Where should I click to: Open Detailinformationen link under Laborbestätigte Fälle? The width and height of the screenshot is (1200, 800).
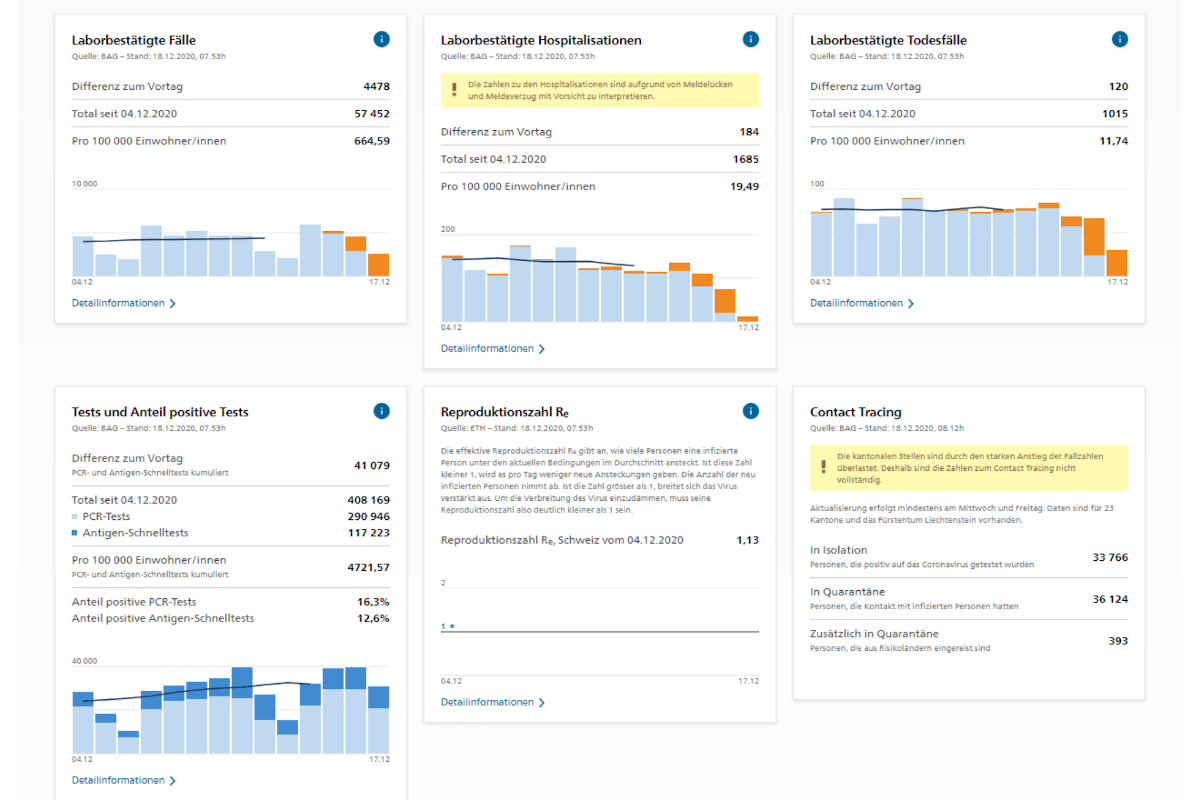pyautogui.click(x=118, y=303)
